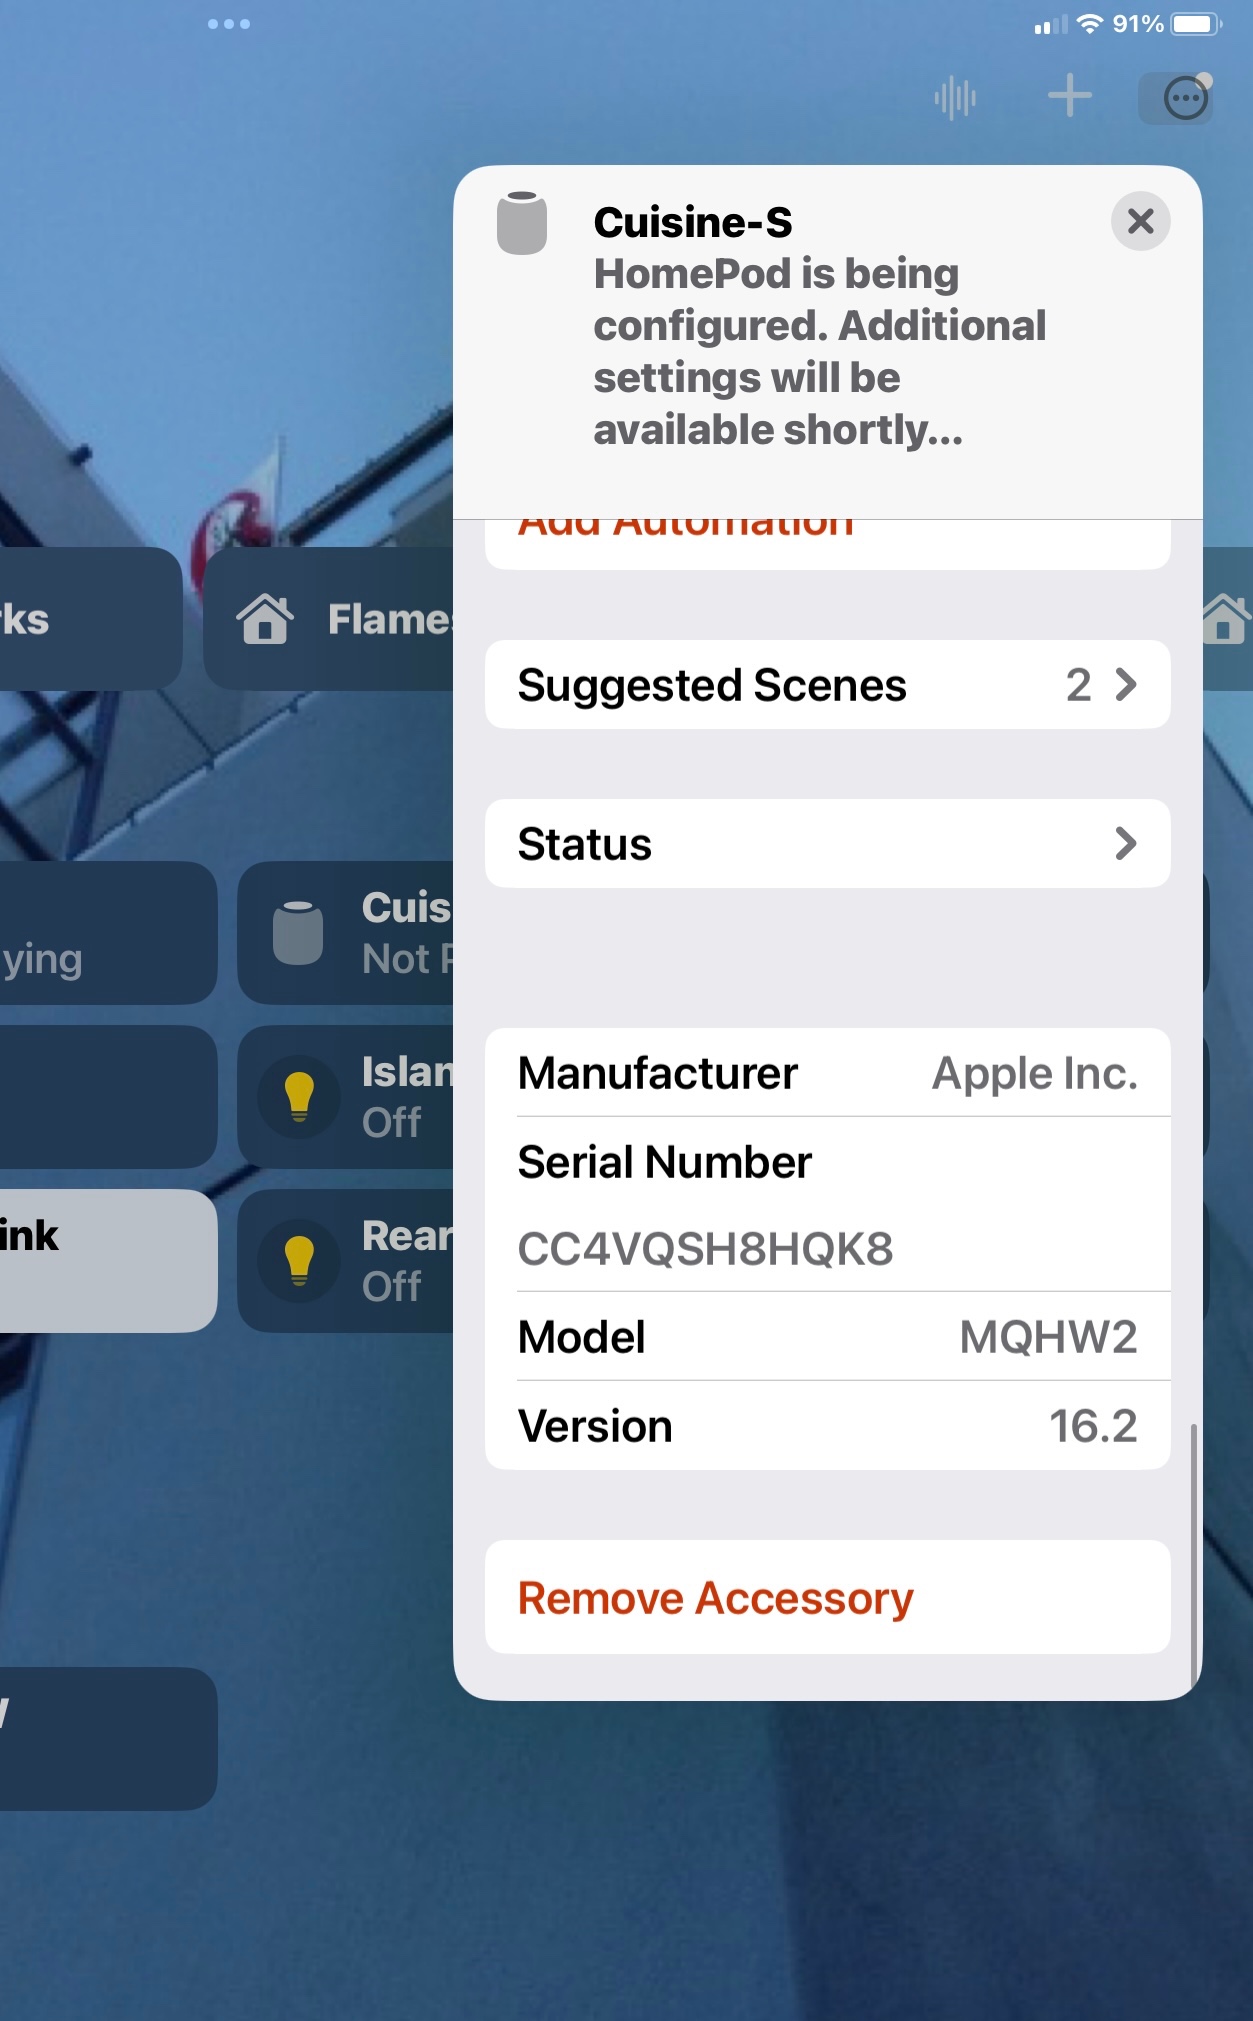
Task: Open the Status row
Action: 828,844
